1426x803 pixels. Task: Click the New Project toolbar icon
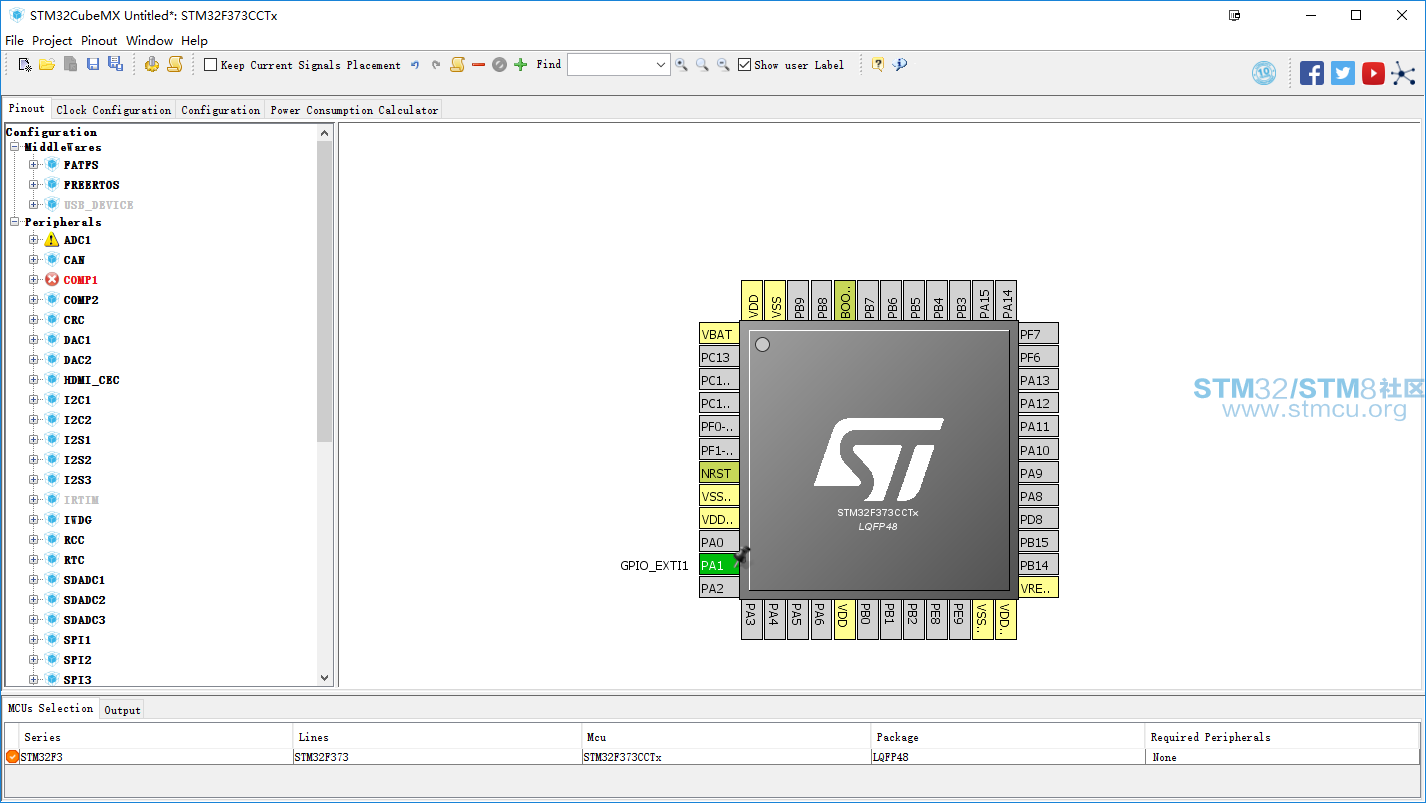click(25, 65)
